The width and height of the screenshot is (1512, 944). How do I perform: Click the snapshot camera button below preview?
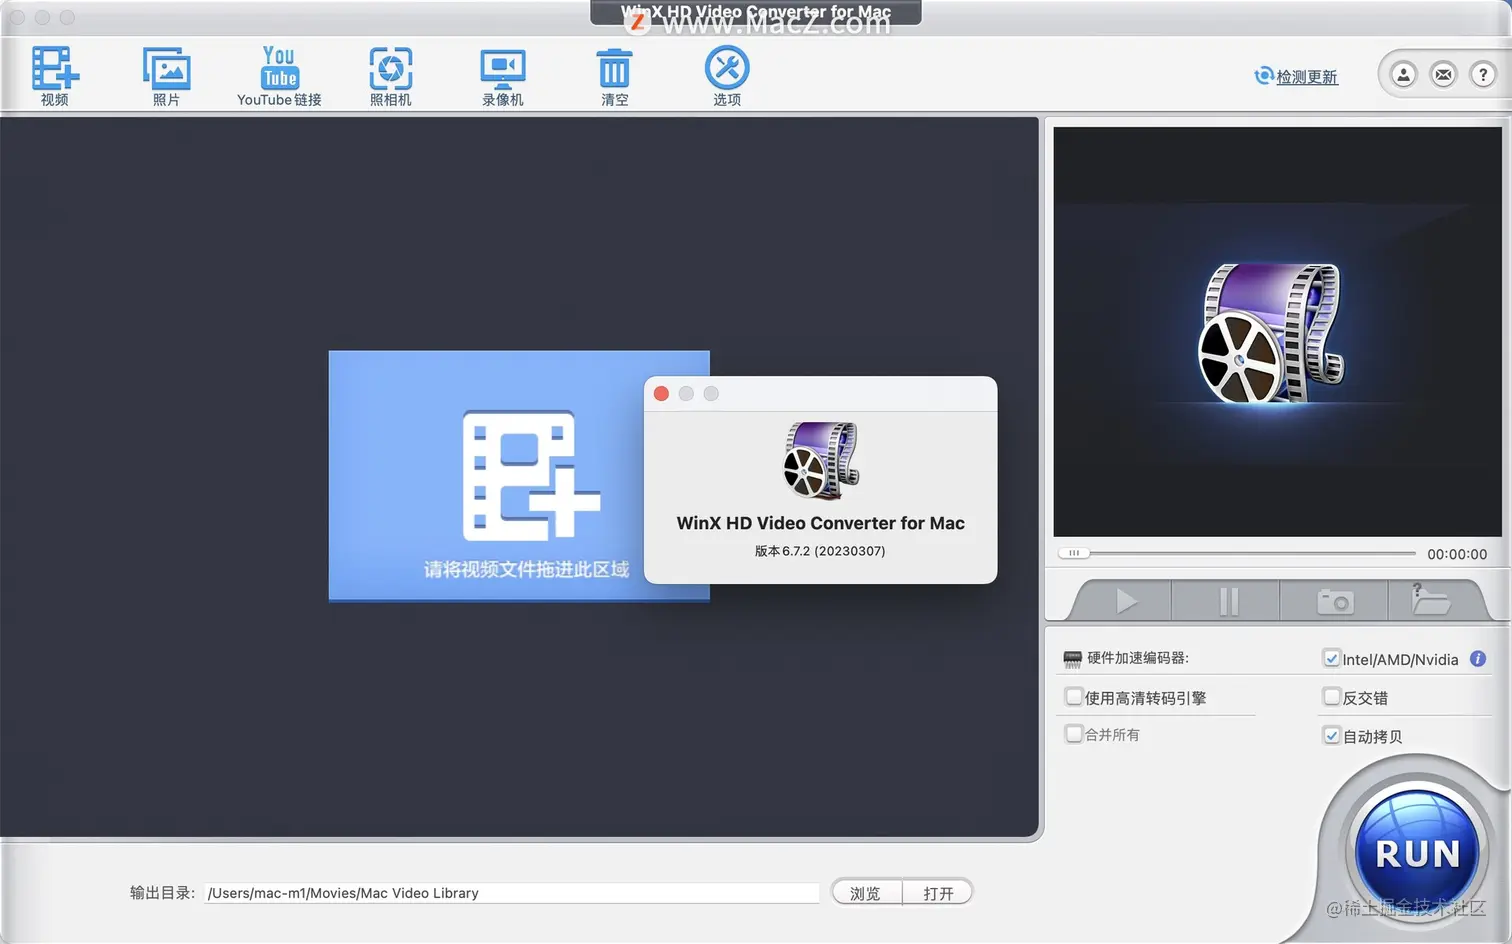1334,600
